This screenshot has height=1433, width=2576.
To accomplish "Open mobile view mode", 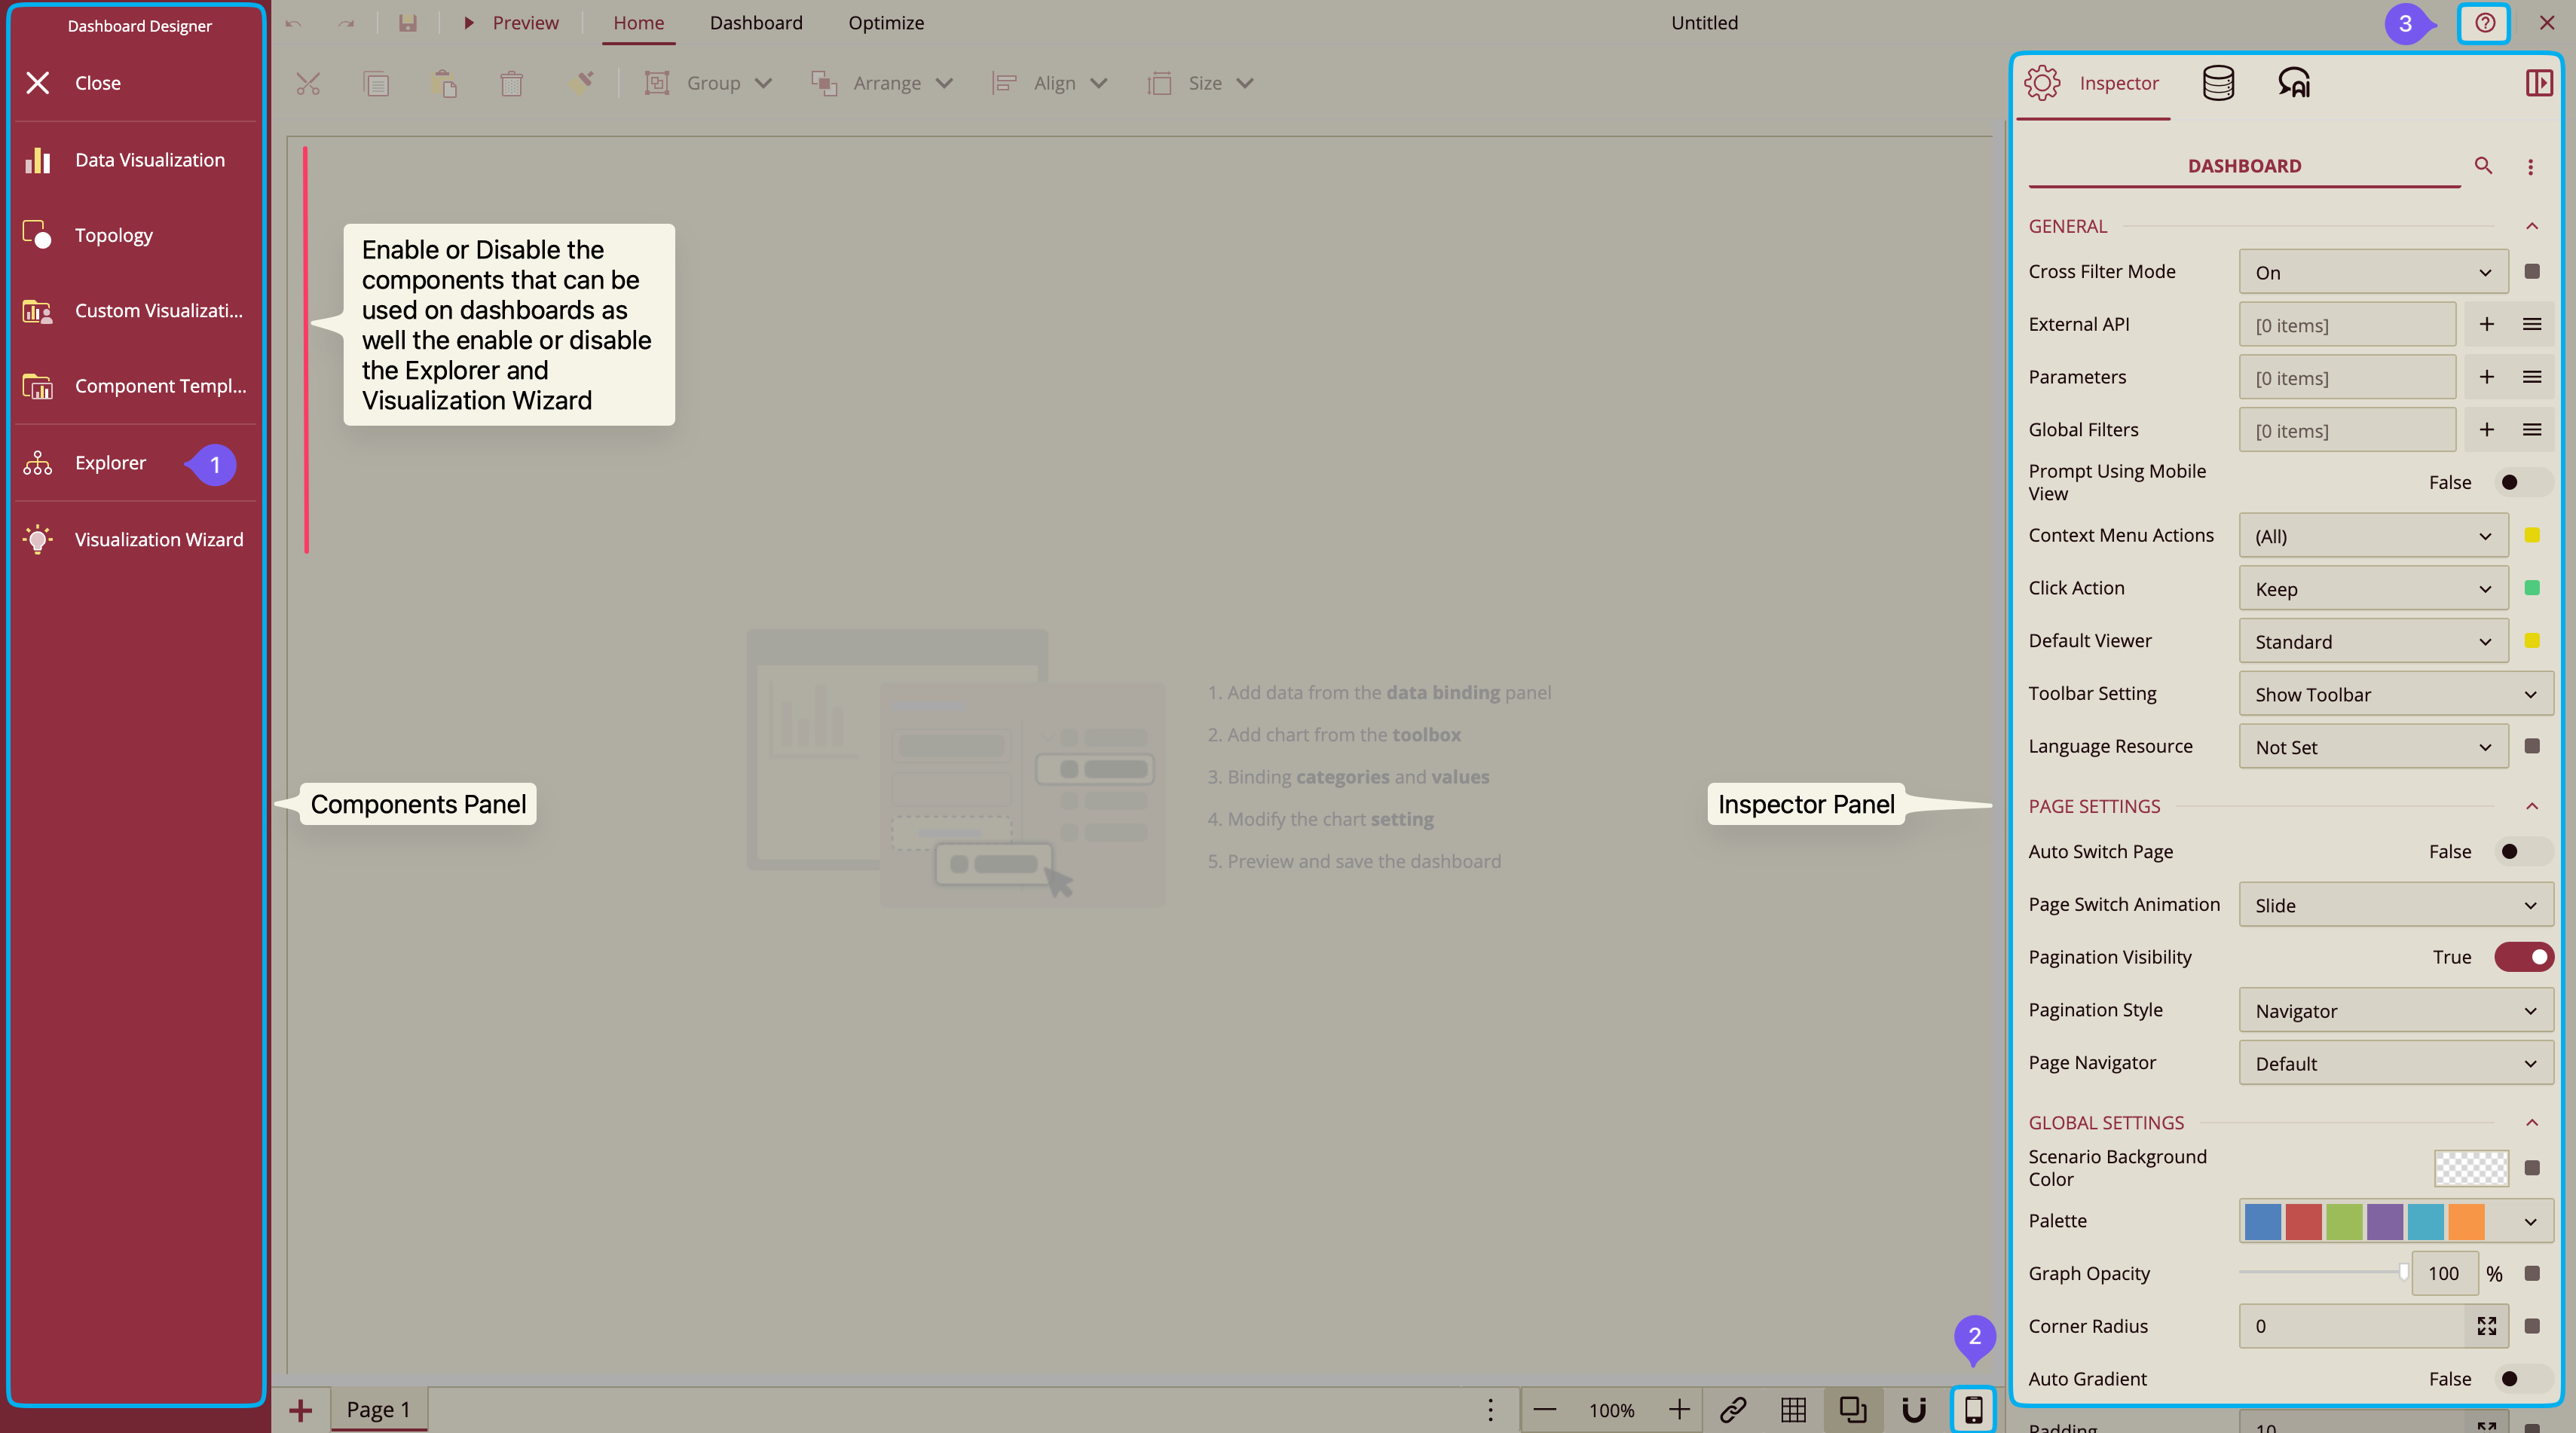I will click(x=1973, y=1410).
